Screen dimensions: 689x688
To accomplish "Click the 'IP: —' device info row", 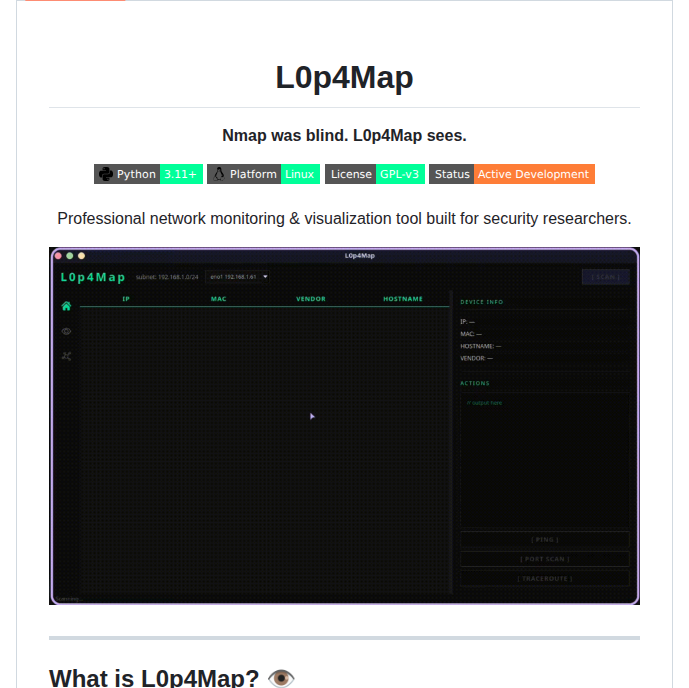I will pyautogui.click(x=468, y=322).
